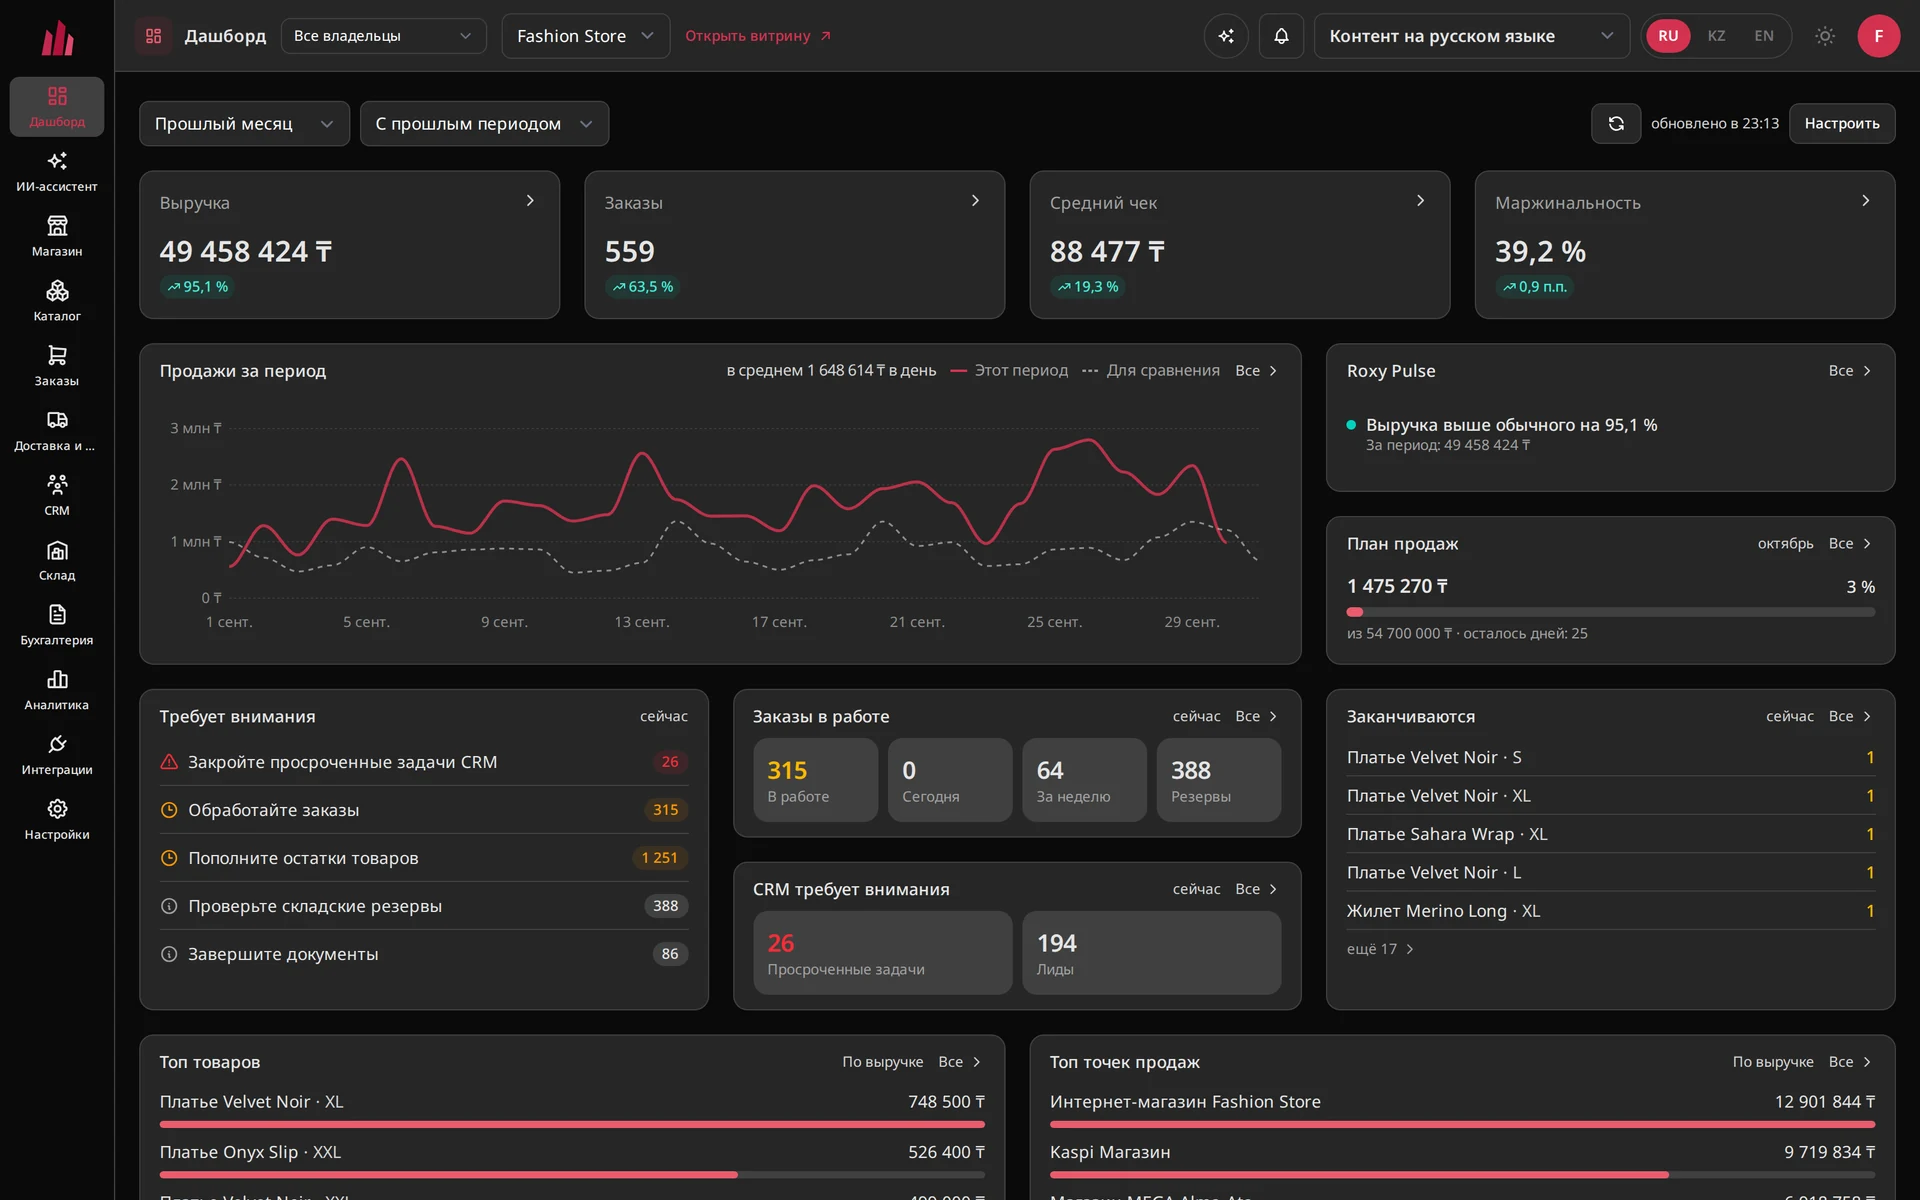The image size is (1920, 1200).
Task: Expand the Маржинальность card arrow
Action: coord(1865,201)
